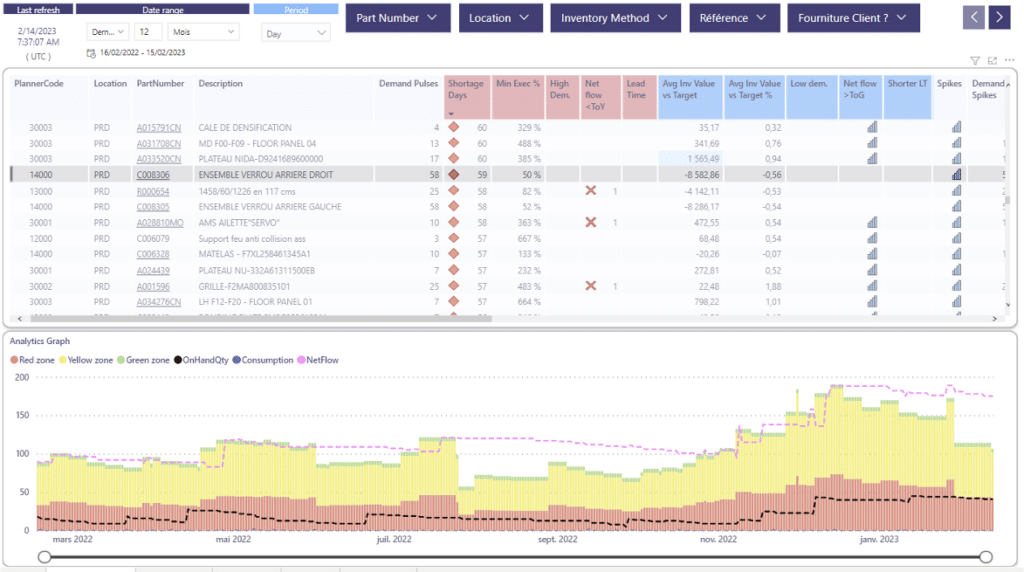Screen dimensions: 1024x572
Task: Open the Inventory Method dropdown
Action: [614, 18]
